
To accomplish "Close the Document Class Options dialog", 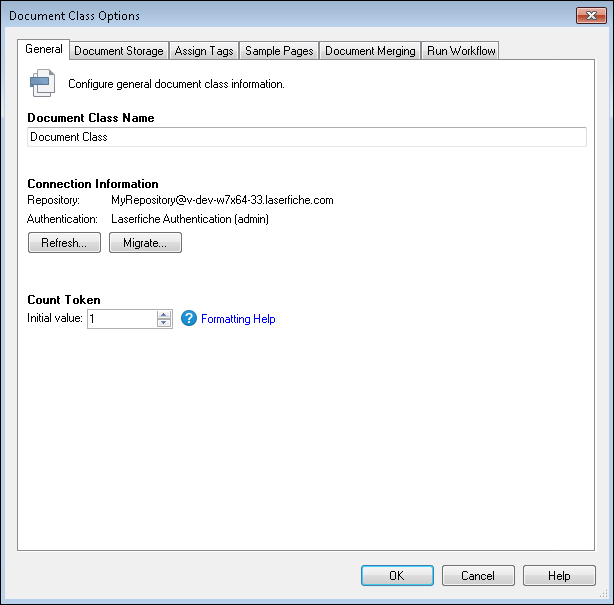I will tap(591, 16).
